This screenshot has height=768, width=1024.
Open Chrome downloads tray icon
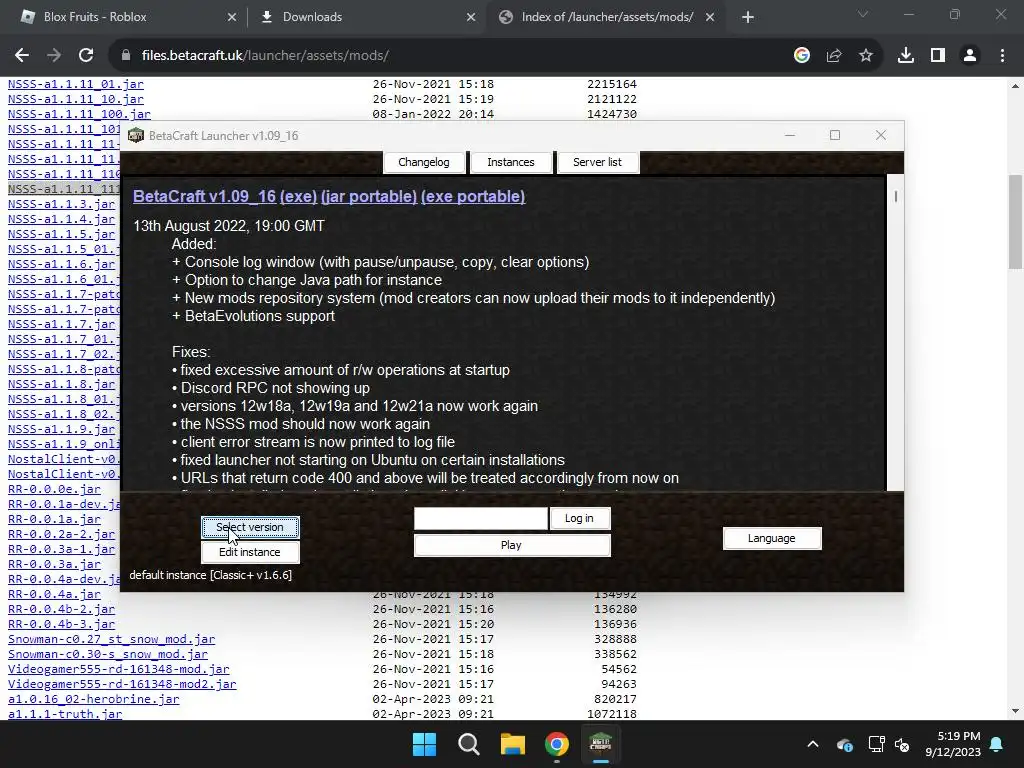click(x=906, y=56)
